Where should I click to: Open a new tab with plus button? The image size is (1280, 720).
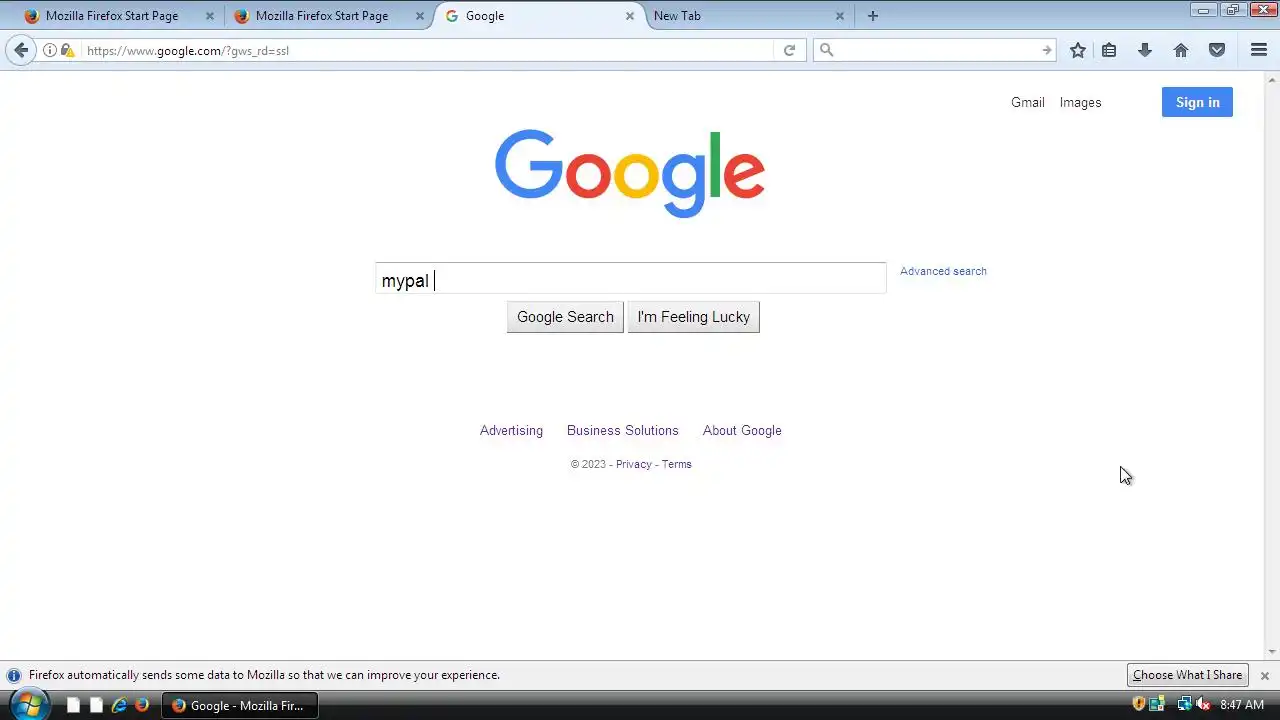coord(873,16)
